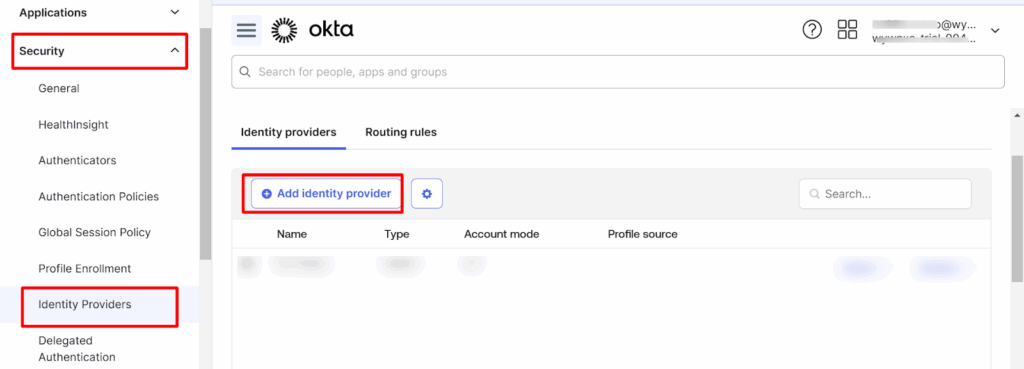The image size is (1024, 369).
Task: Click the Profile source column header
Action: [x=643, y=234]
